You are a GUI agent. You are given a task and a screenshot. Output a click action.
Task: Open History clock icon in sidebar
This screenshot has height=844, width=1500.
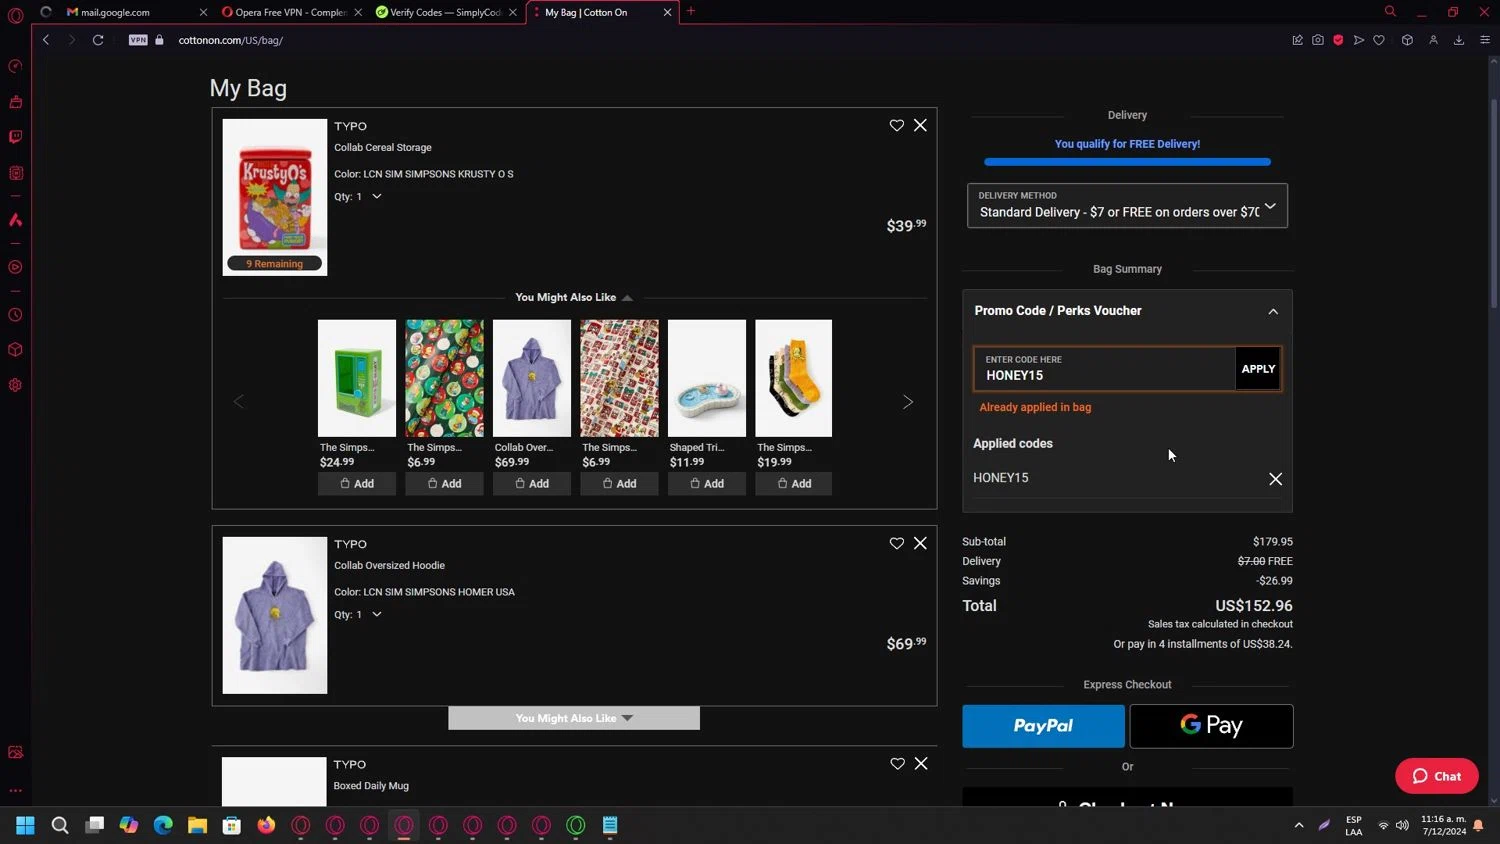(15, 315)
